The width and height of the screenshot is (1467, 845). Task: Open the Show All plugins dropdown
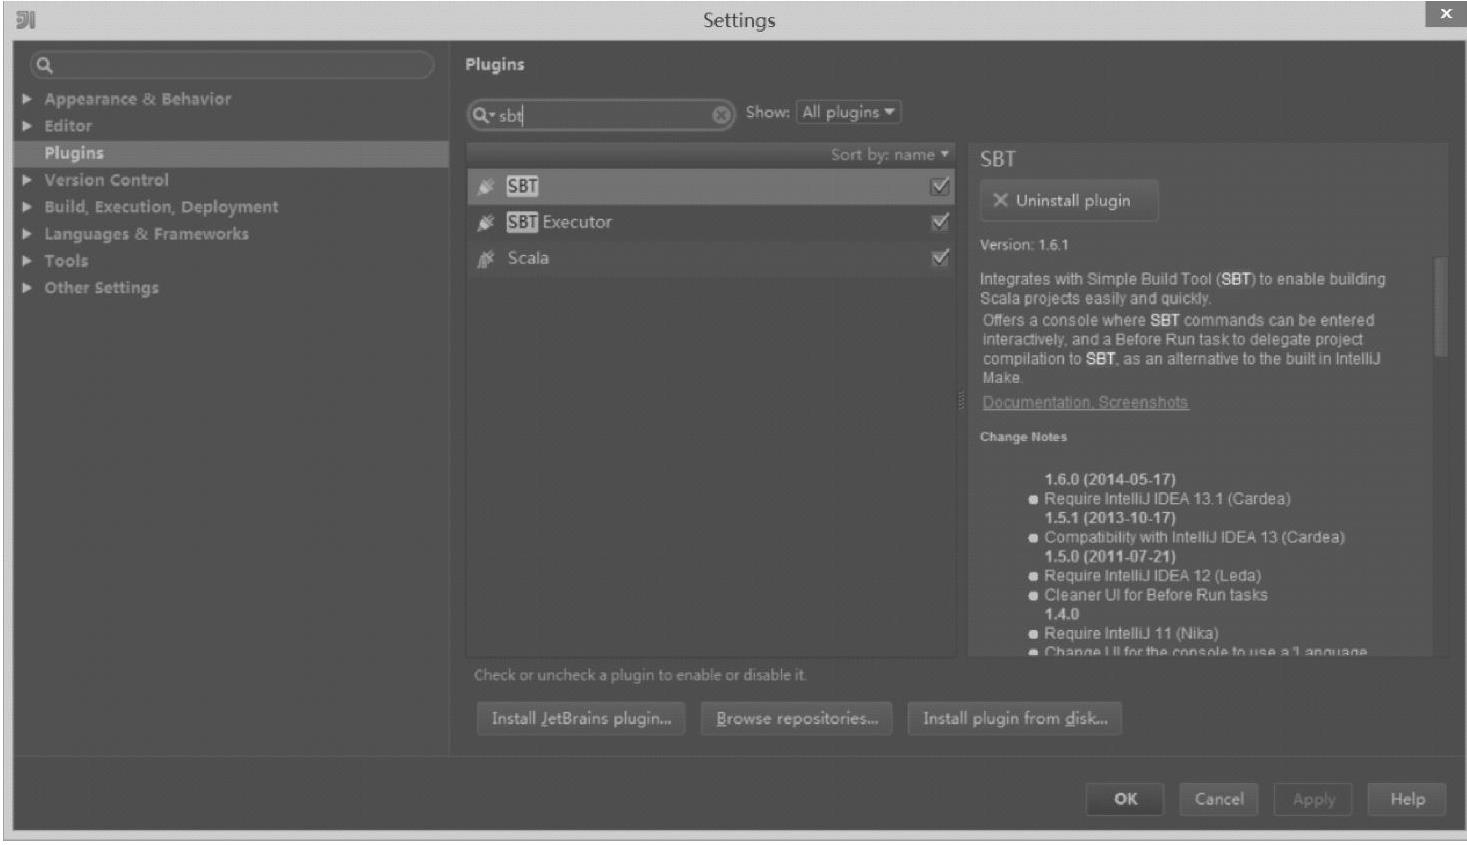click(848, 112)
